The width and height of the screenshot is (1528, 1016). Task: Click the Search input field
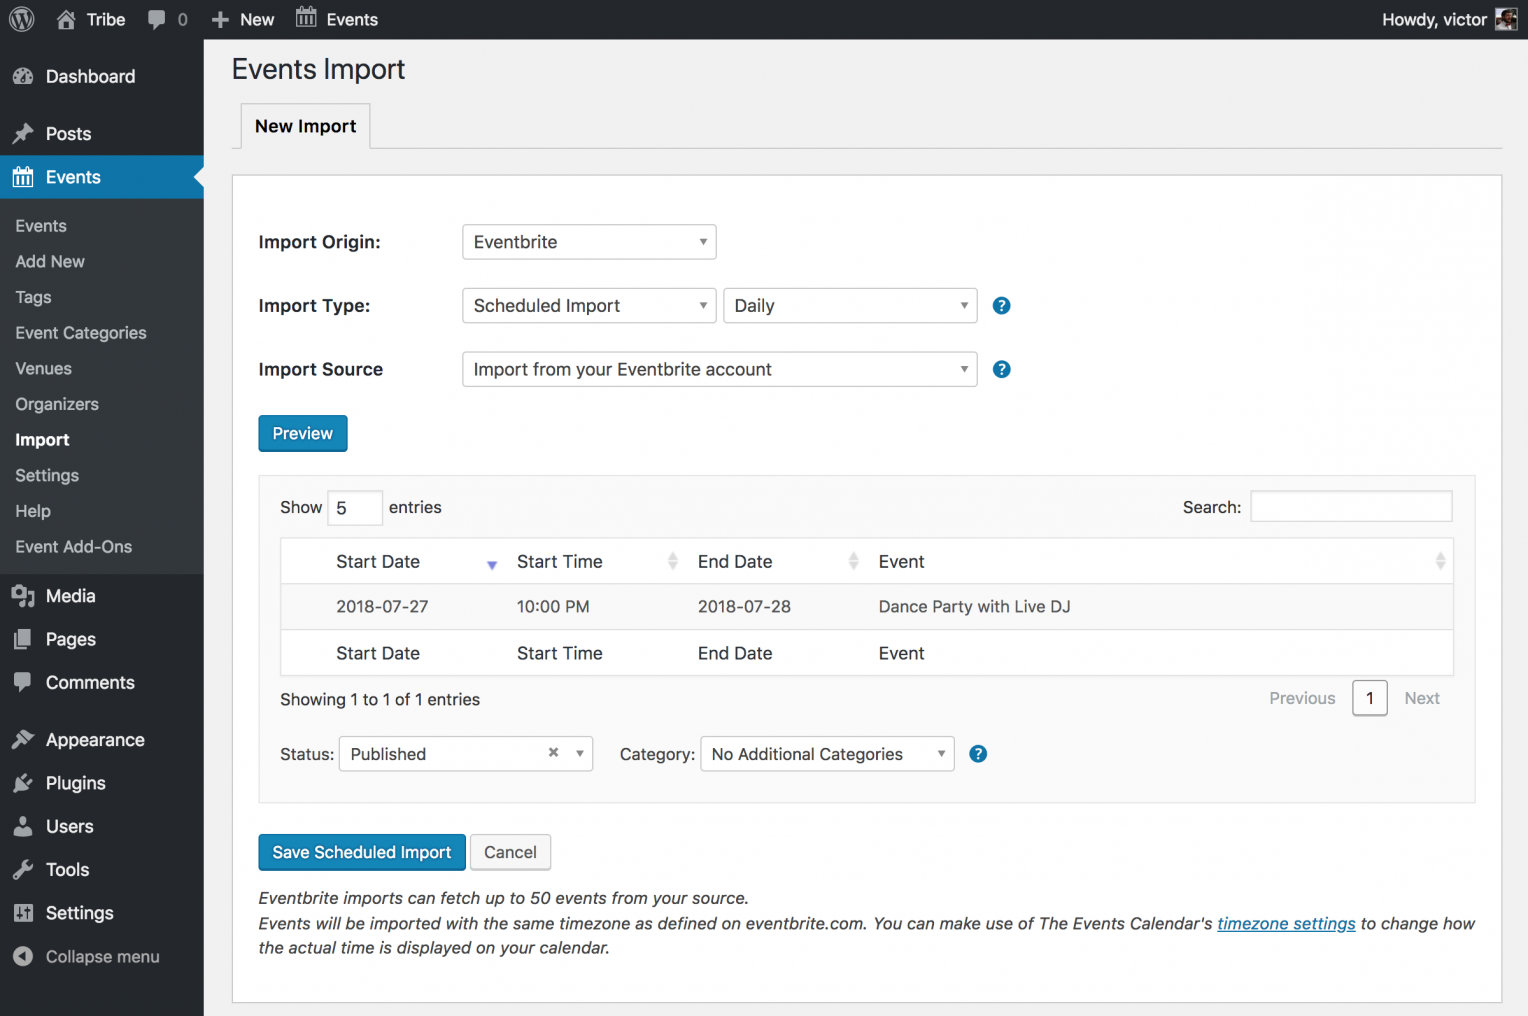pyautogui.click(x=1350, y=507)
